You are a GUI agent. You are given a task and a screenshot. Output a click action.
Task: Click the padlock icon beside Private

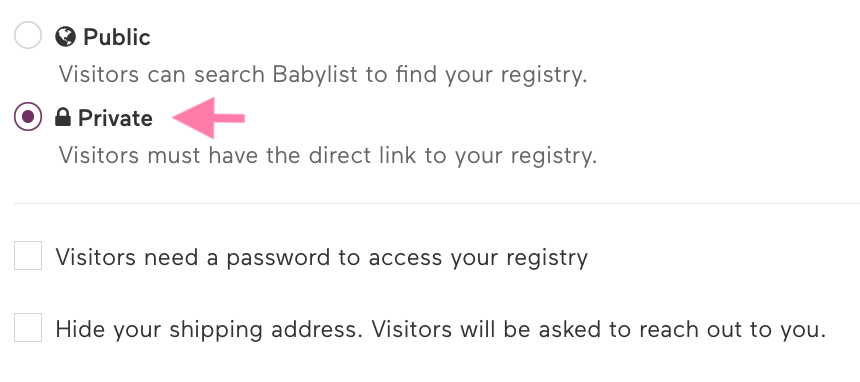click(63, 117)
